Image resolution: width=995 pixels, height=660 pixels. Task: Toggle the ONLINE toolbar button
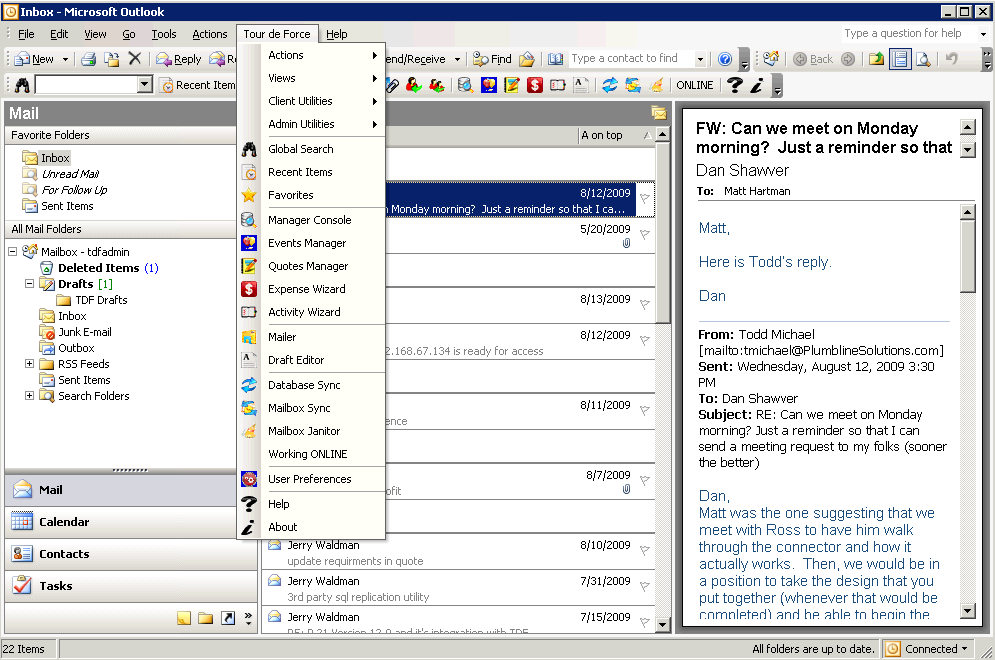(694, 85)
